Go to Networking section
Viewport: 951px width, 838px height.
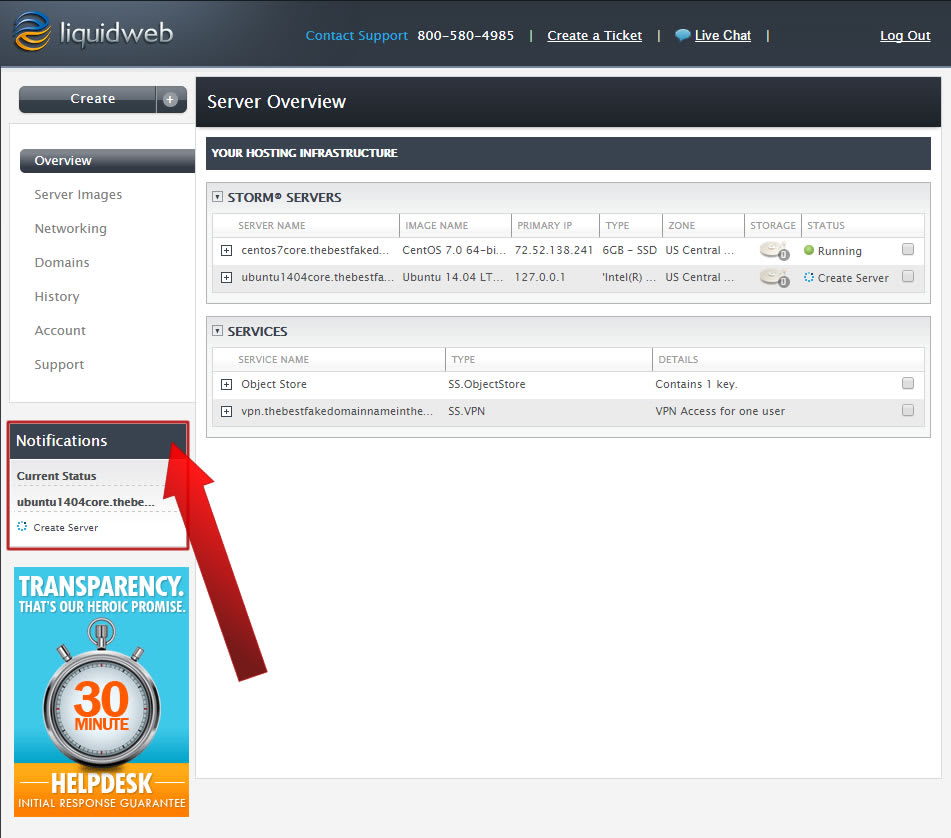[x=70, y=229]
